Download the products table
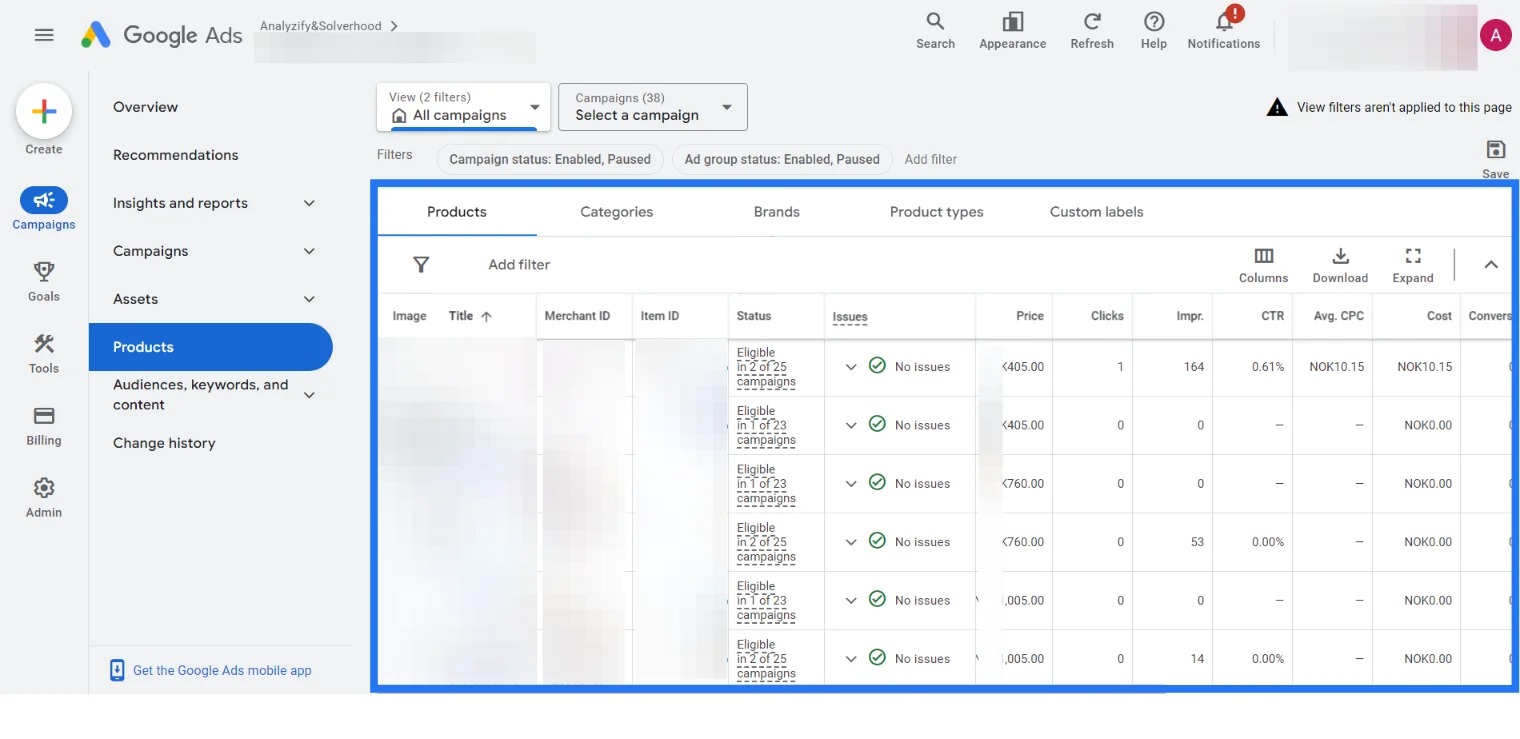Image resolution: width=1520 pixels, height=739 pixels. click(x=1340, y=265)
